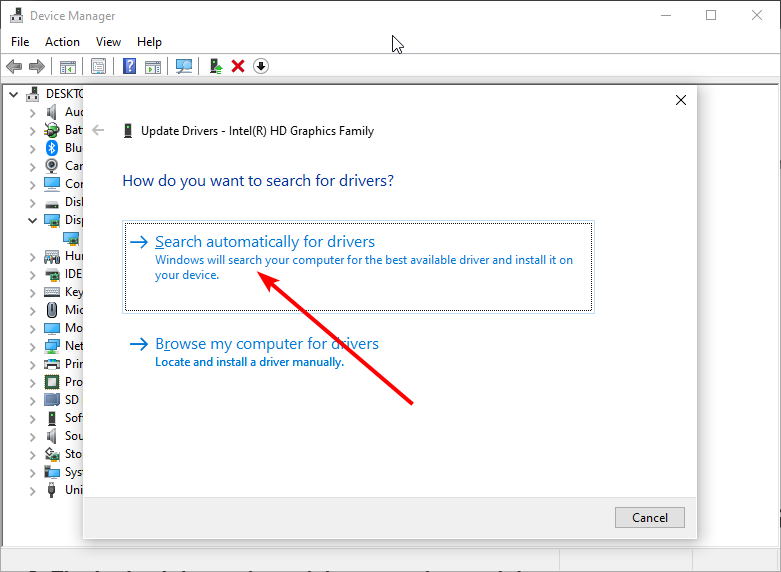The image size is (781, 572).
Task: Expand the Audio inputs tree node
Action: point(32,113)
